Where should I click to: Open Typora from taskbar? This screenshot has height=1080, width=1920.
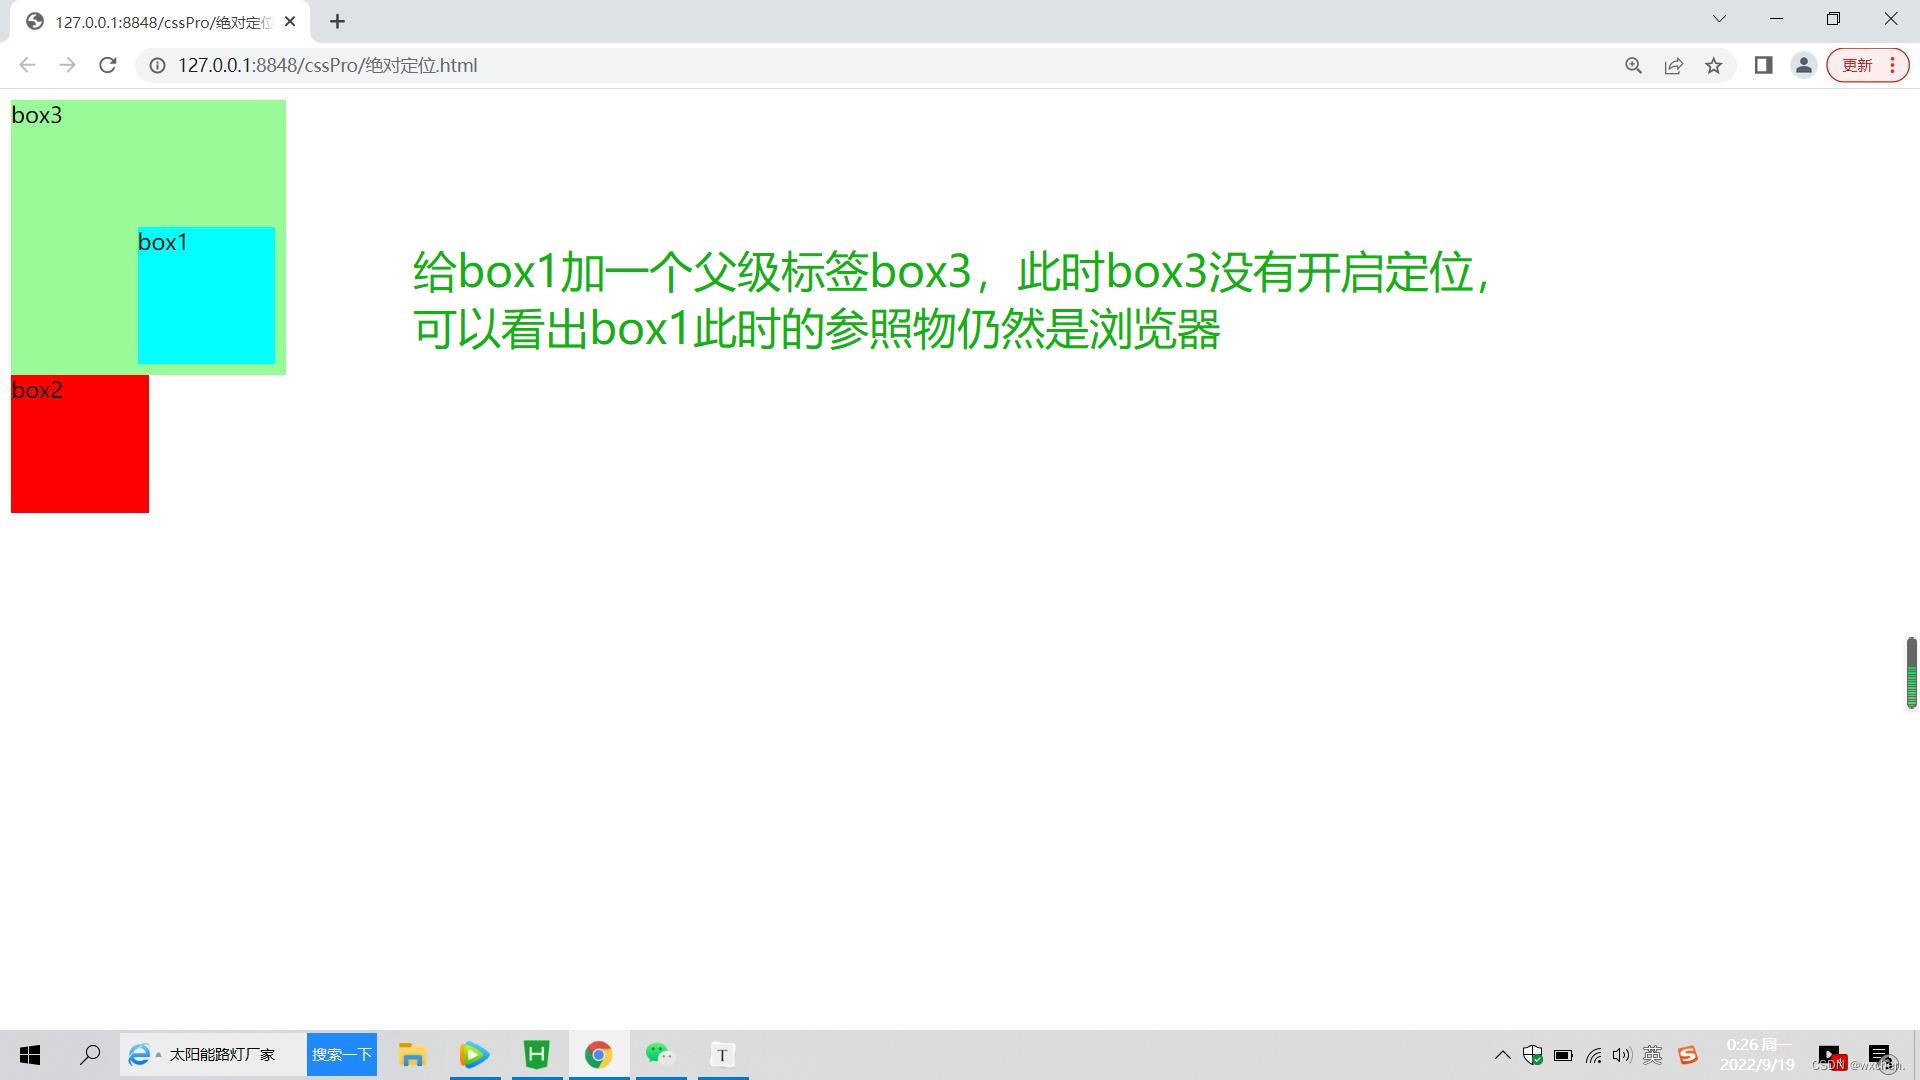(x=722, y=1054)
